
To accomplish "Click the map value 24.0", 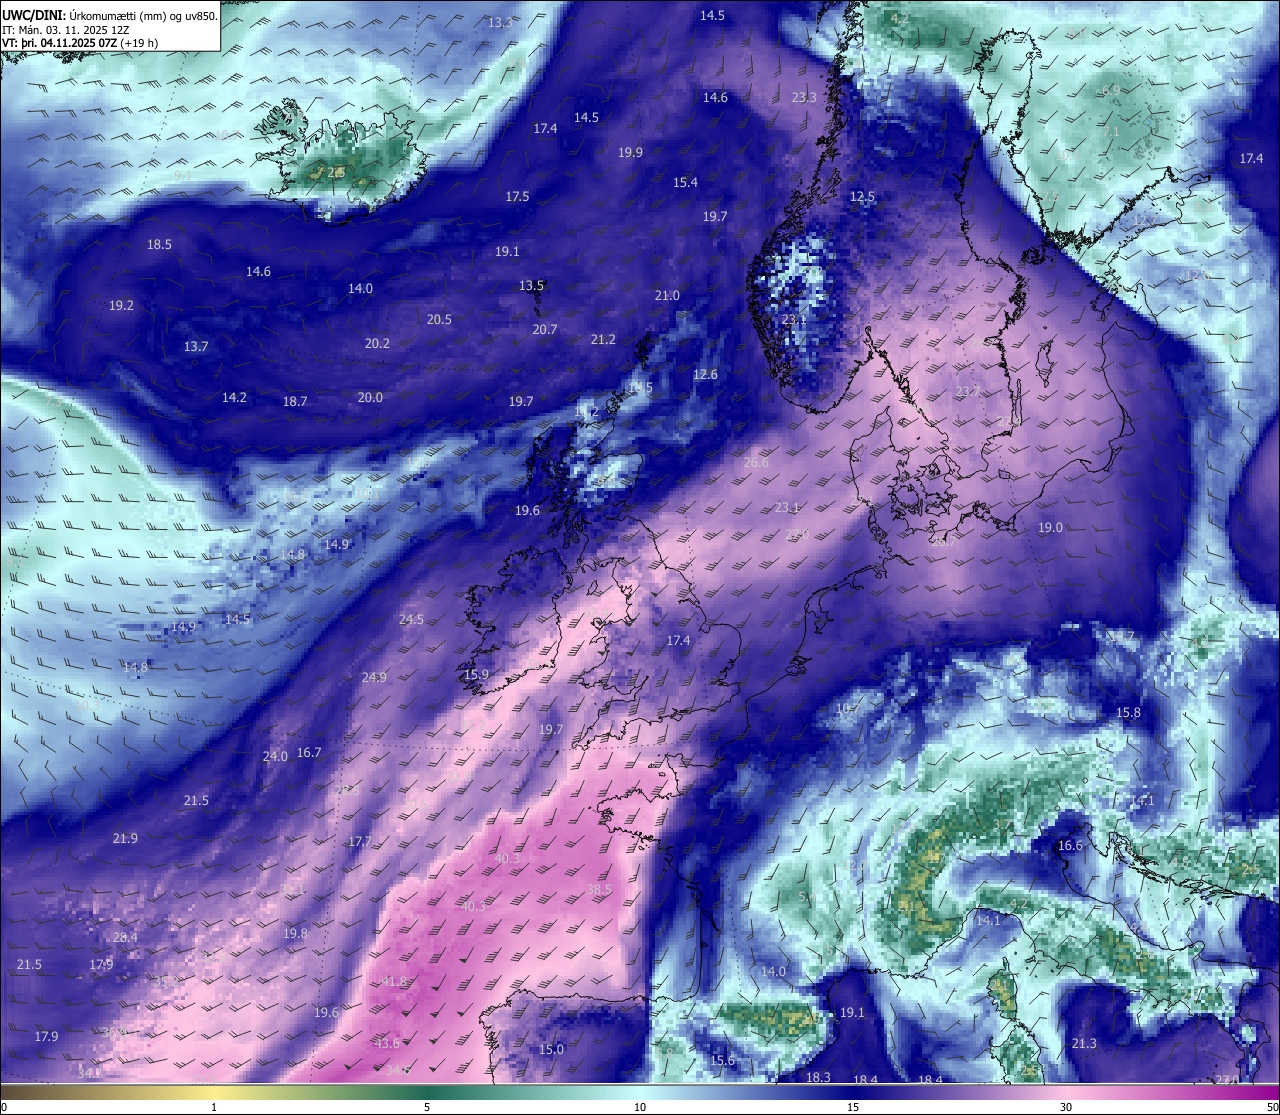I will 275,757.
